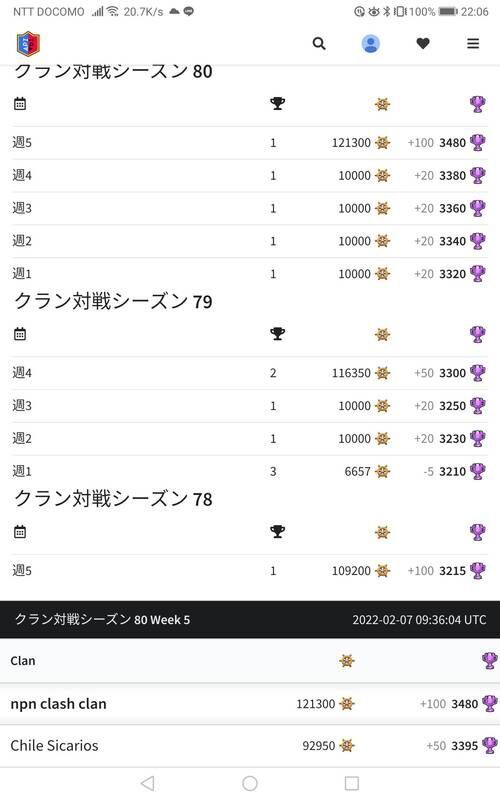Tap the fame wheel icon in Season 78 header
The height and width of the screenshot is (800, 500).
pos(382,532)
